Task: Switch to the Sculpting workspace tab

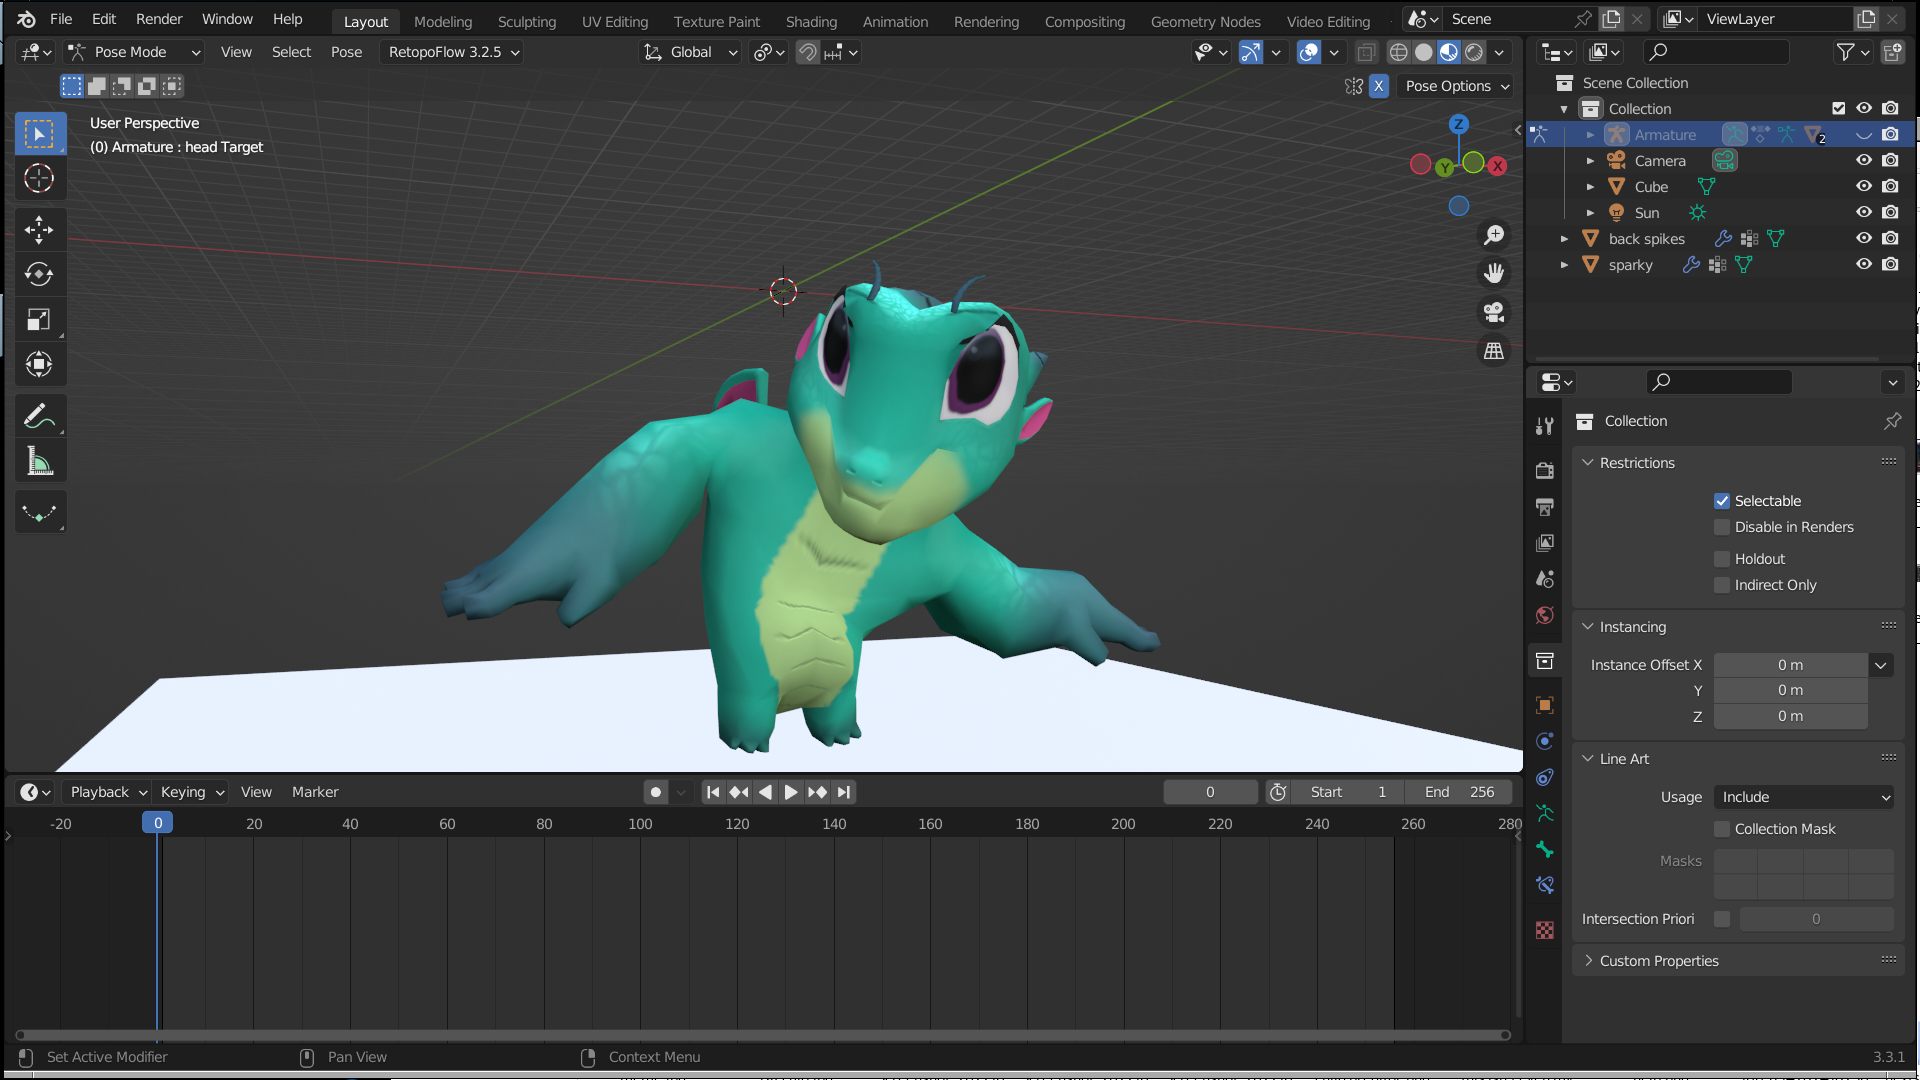Action: [x=526, y=21]
